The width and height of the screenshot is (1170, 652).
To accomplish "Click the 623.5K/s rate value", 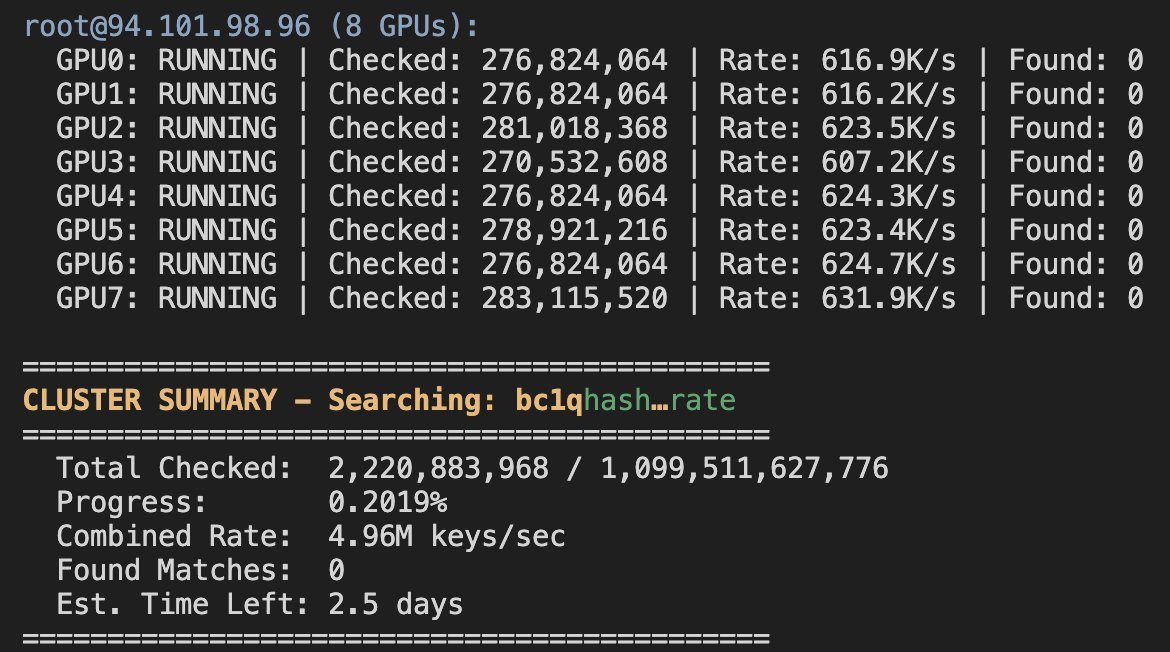I will click(x=889, y=128).
